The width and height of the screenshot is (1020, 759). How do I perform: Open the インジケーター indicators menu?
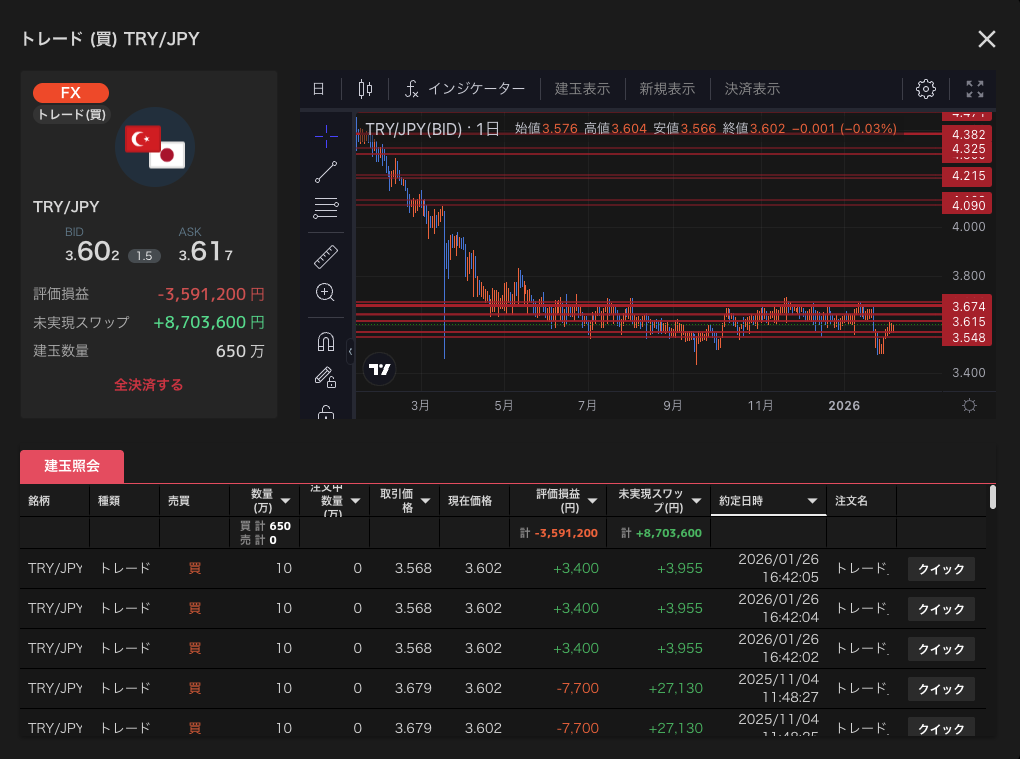pos(464,89)
